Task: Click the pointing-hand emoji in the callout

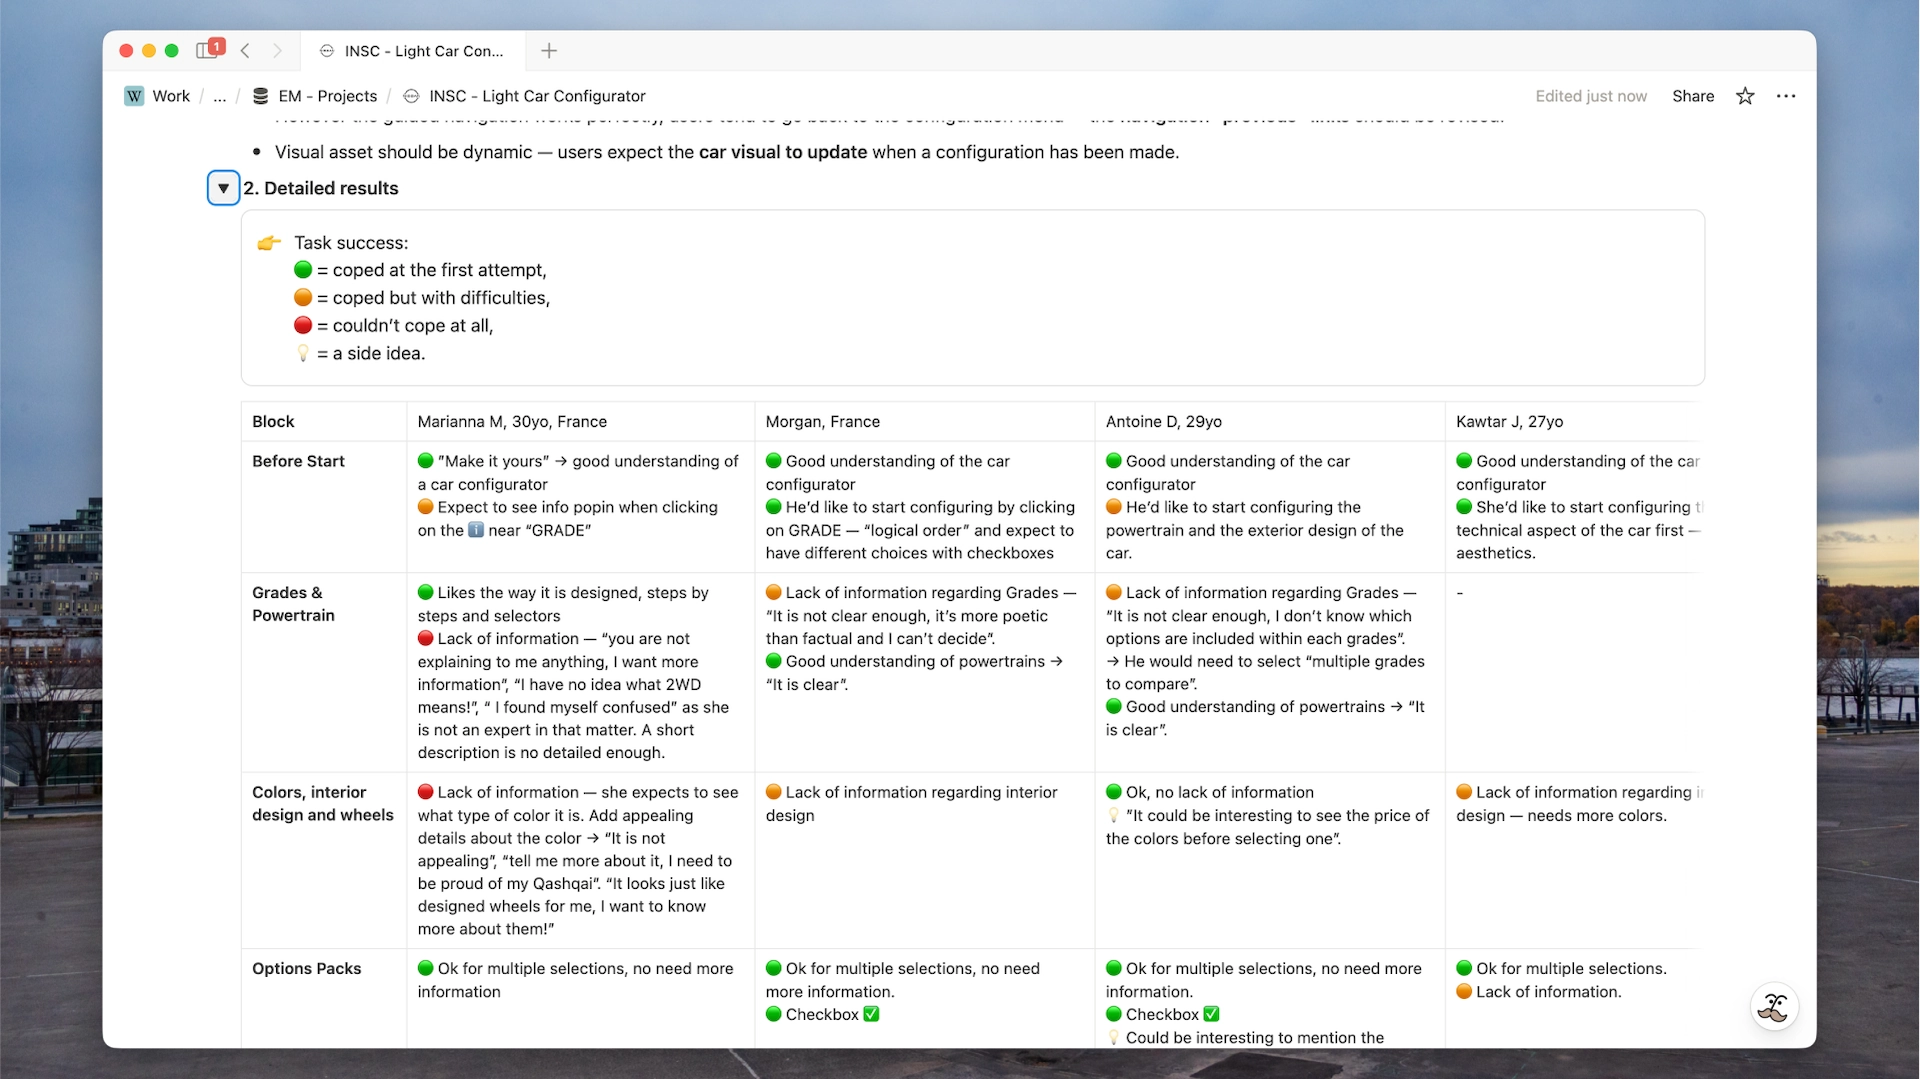Action: 268,242
